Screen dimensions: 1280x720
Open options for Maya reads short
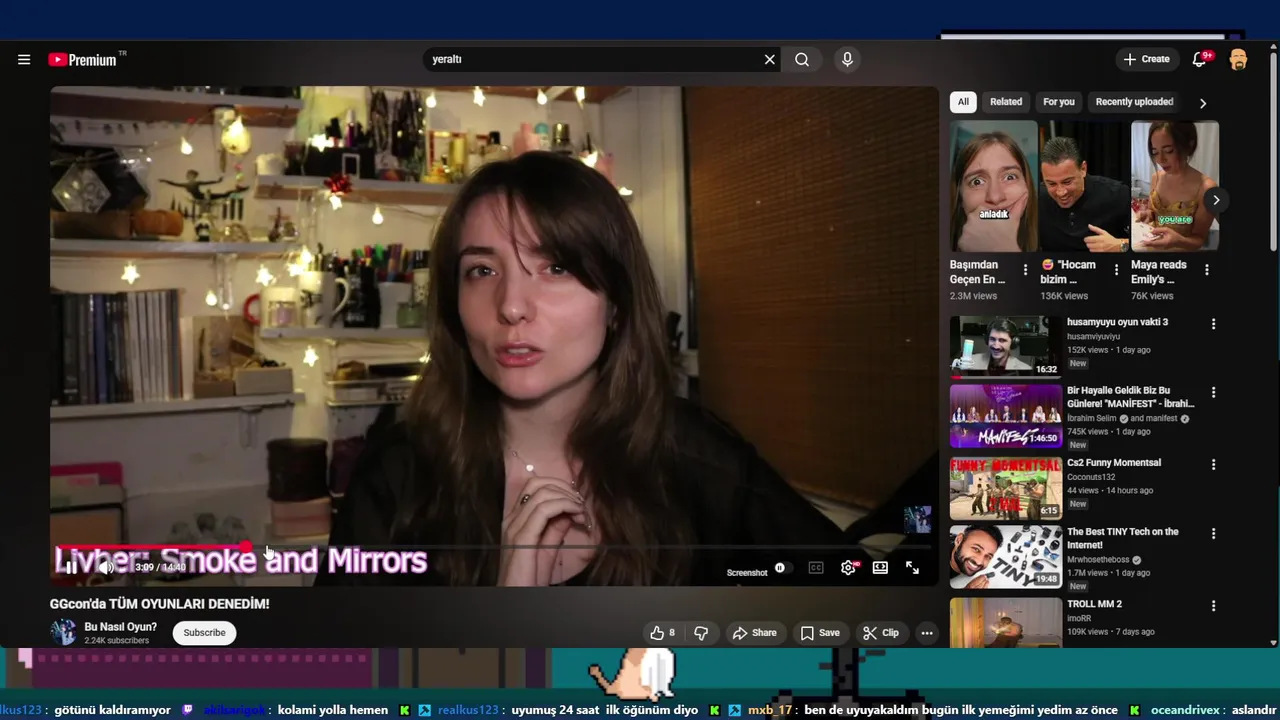(1207, 270)
